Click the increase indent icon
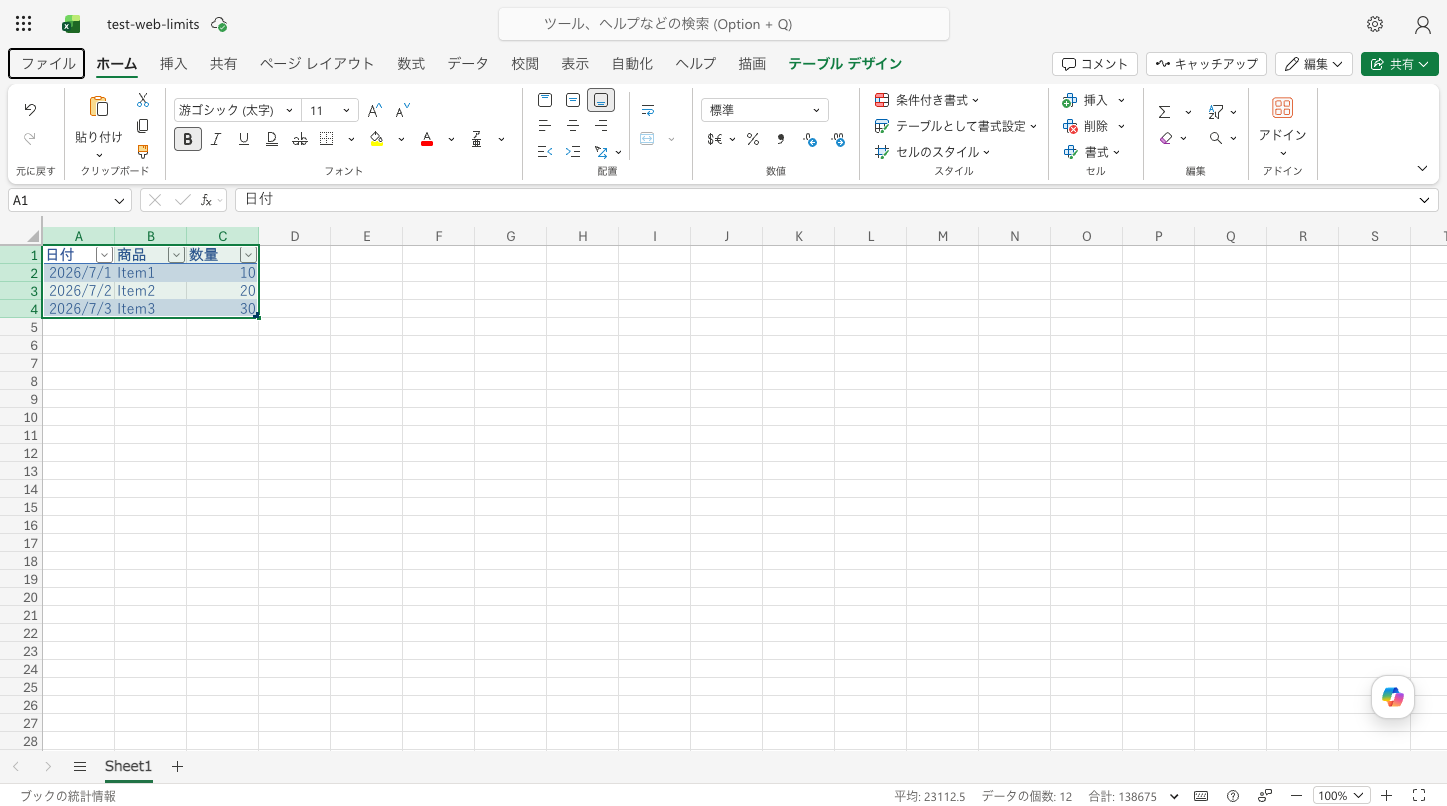 573,152
